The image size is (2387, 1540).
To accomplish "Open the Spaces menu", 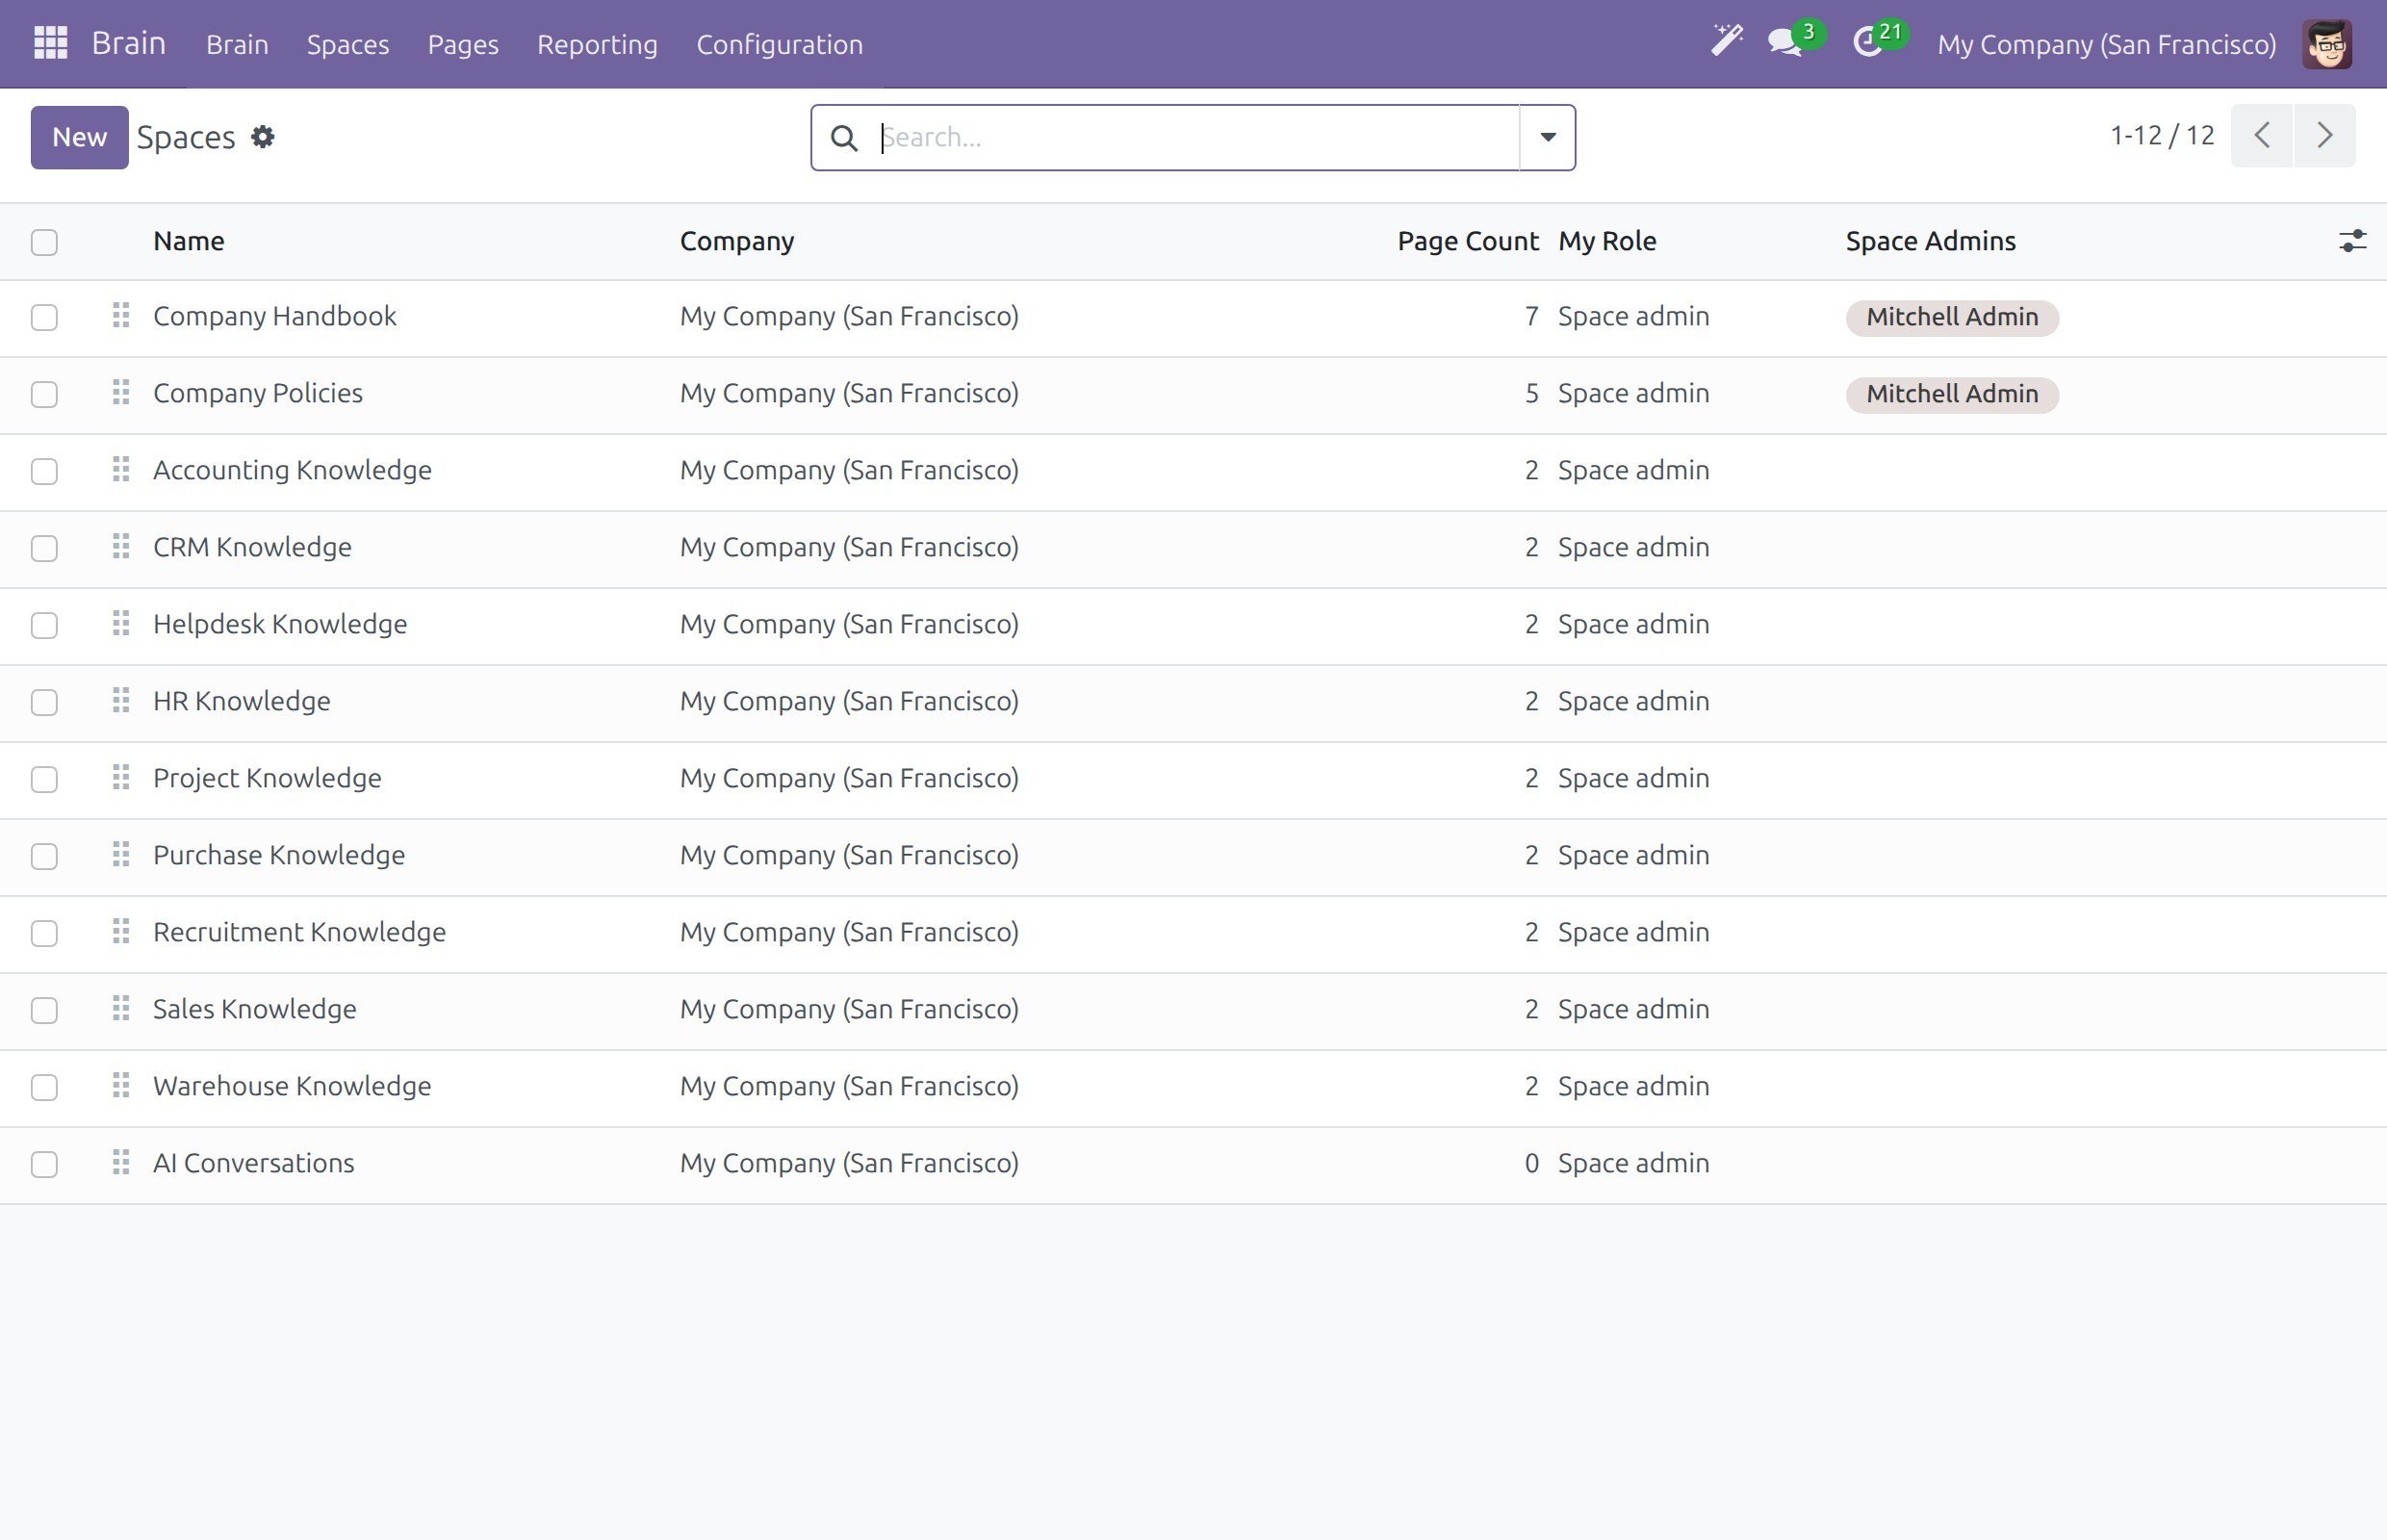I will (x=348, y=44).
